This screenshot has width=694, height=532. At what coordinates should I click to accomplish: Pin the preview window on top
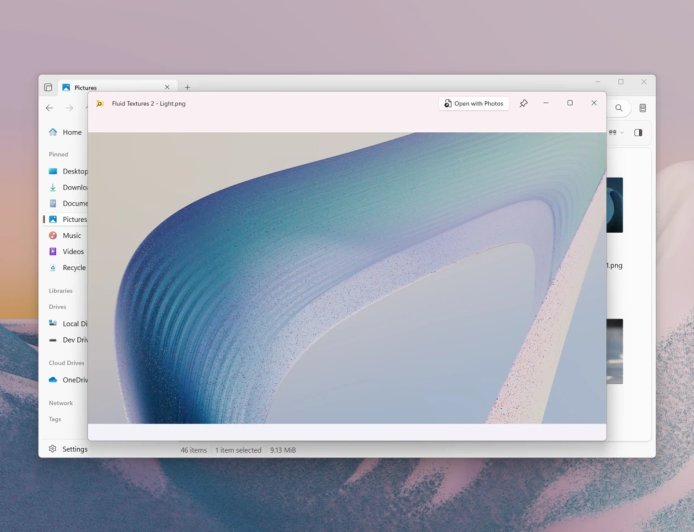524,104
